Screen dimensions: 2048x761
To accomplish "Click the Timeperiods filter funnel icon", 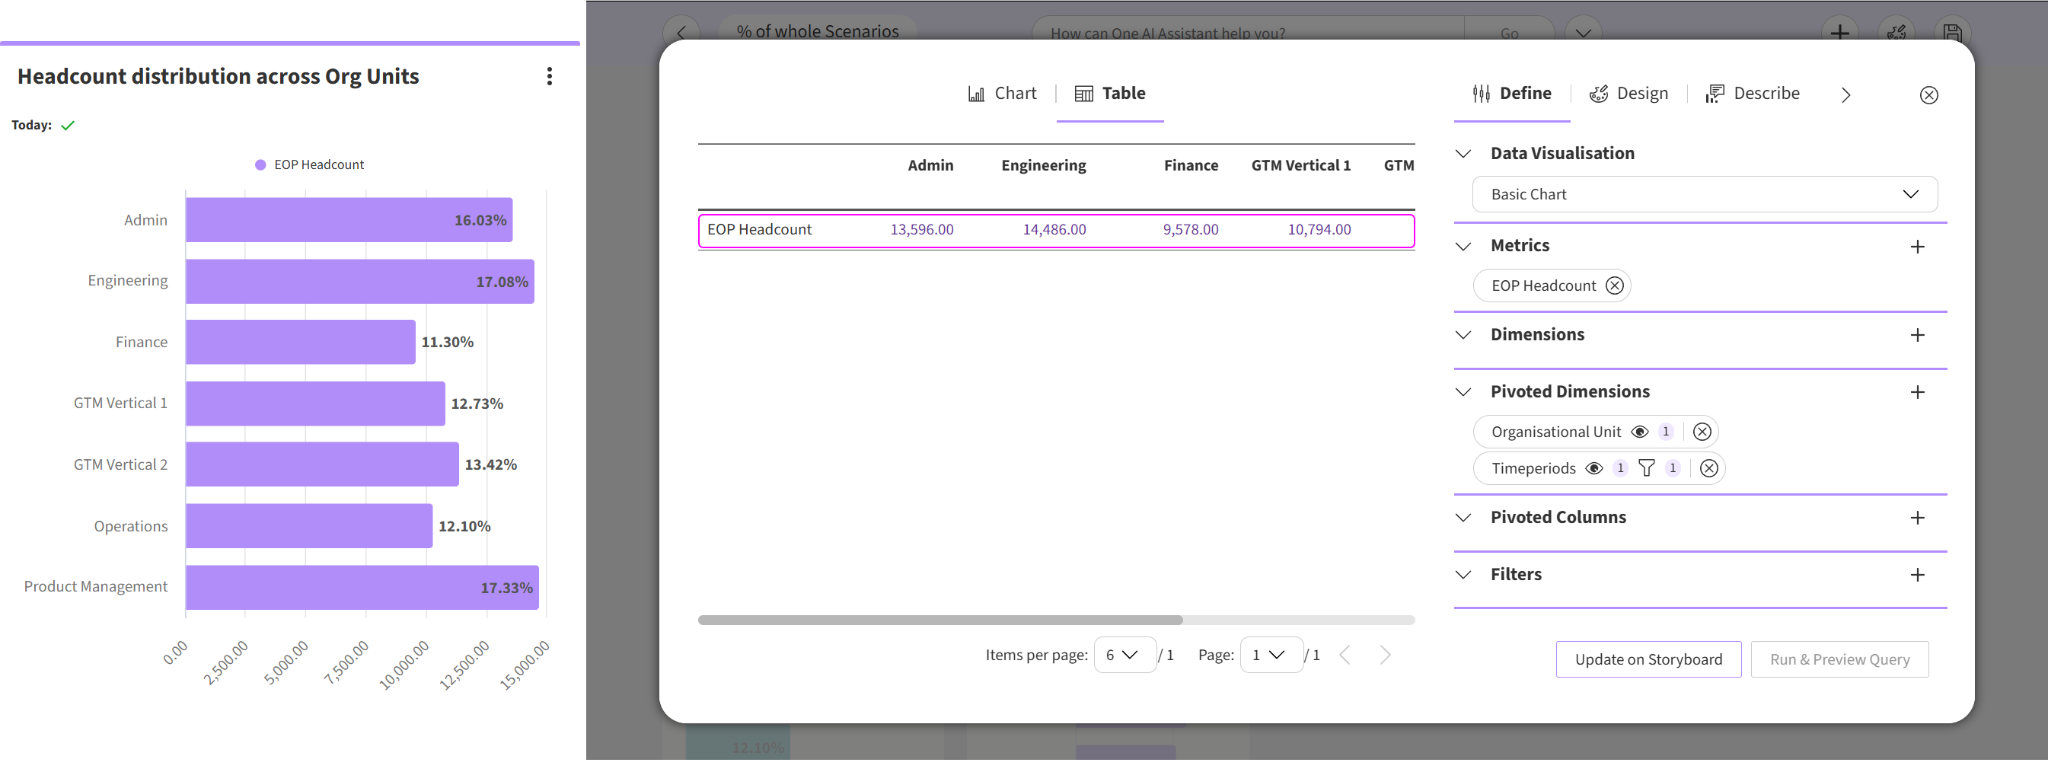I will coord(1646,468).
